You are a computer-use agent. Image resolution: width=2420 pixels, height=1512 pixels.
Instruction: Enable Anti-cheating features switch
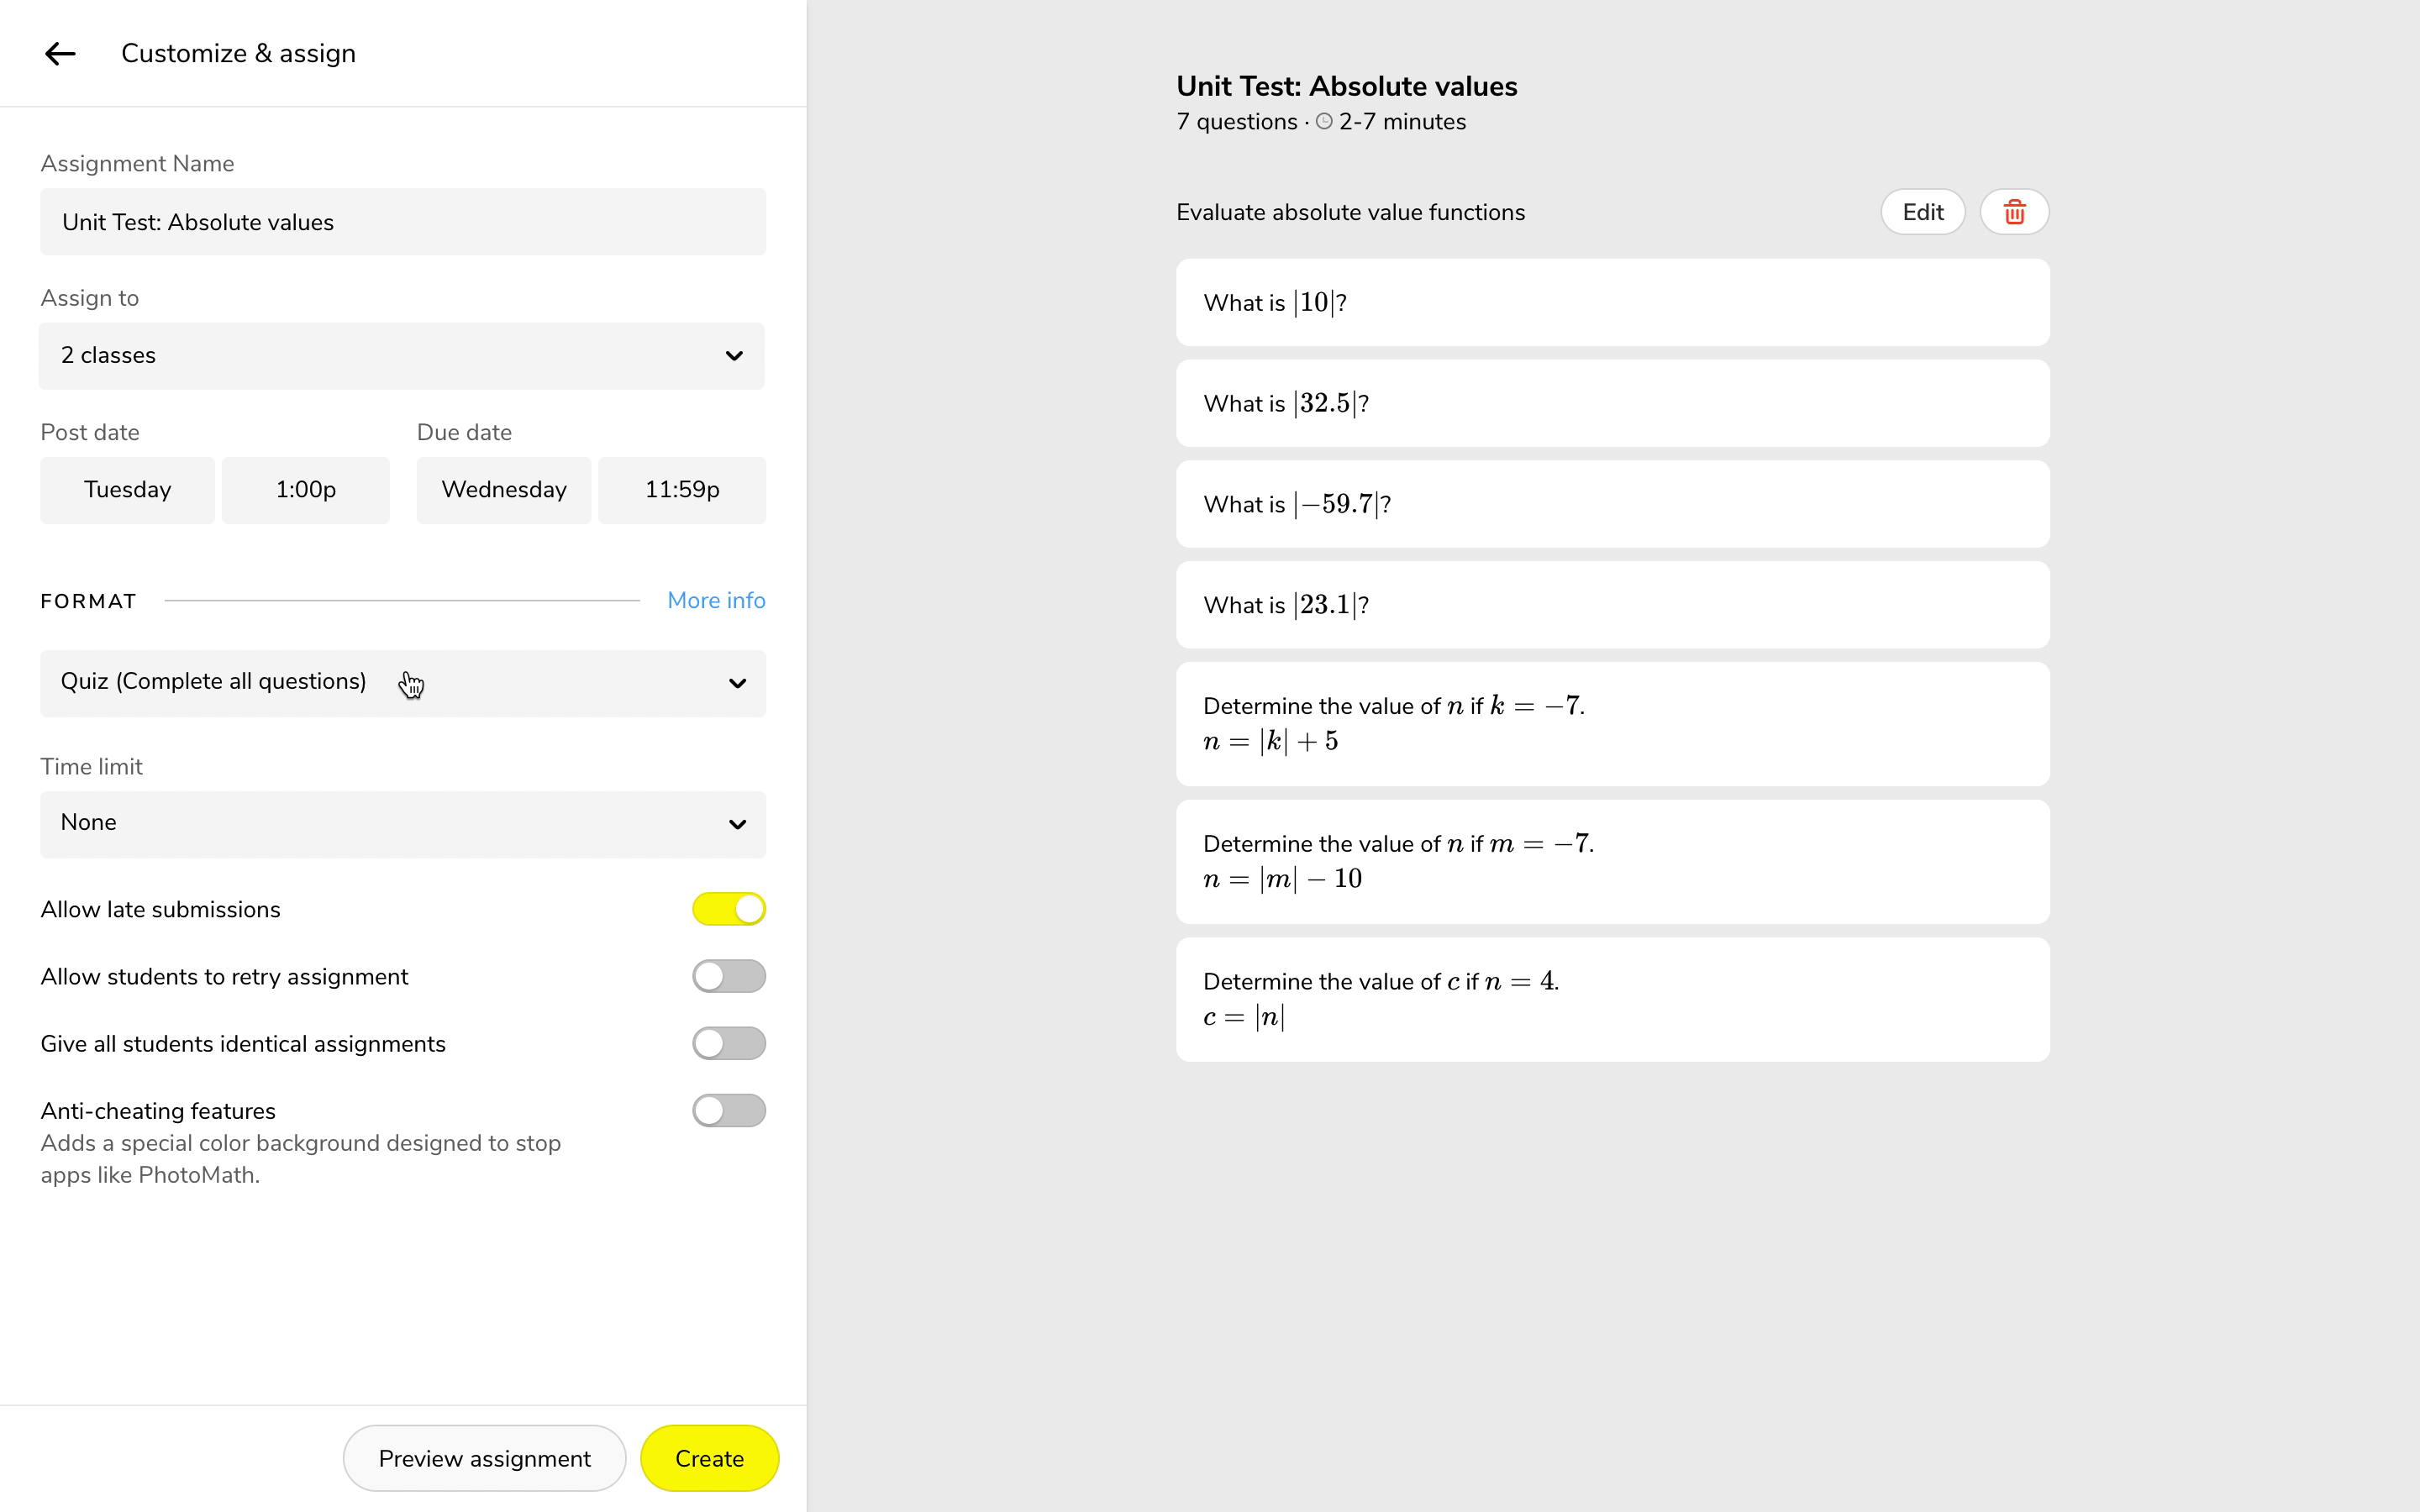pyautogui.click(x=729, y=1110)
